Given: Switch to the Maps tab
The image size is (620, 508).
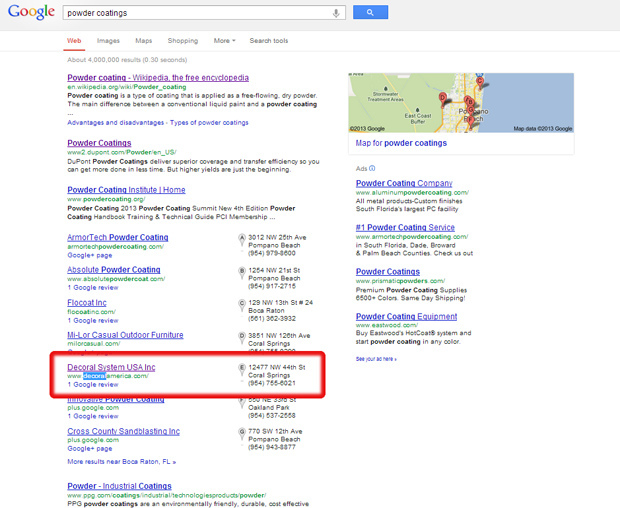Looking at the screenshot, I should (x=144, y=41).
